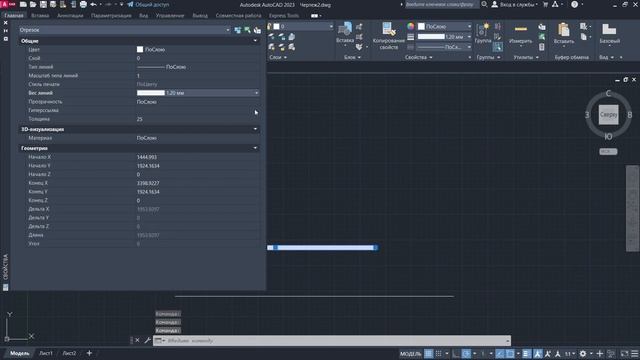Click the Группа group icon

tap(483, 30)
